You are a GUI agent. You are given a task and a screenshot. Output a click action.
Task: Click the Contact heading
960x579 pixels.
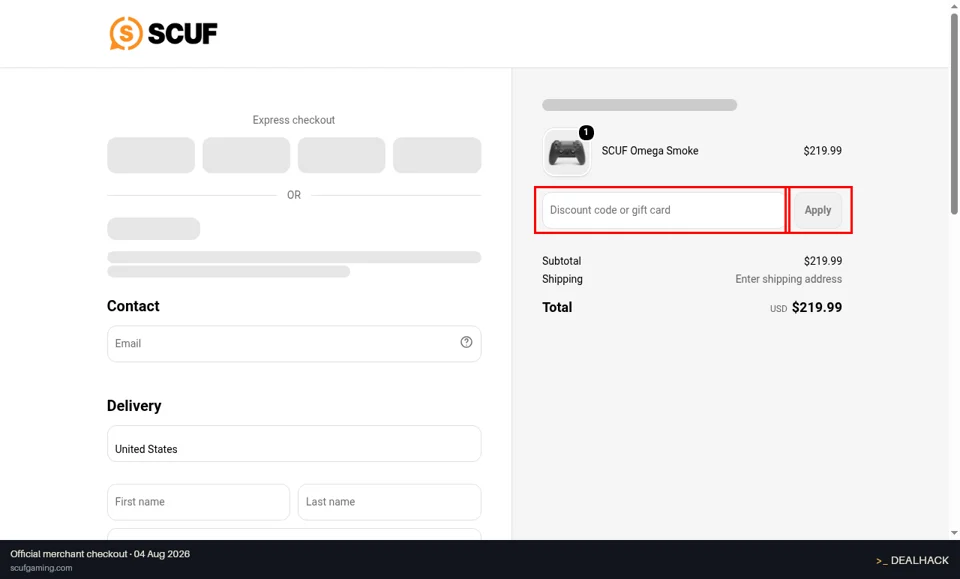(x=133, y=306)
